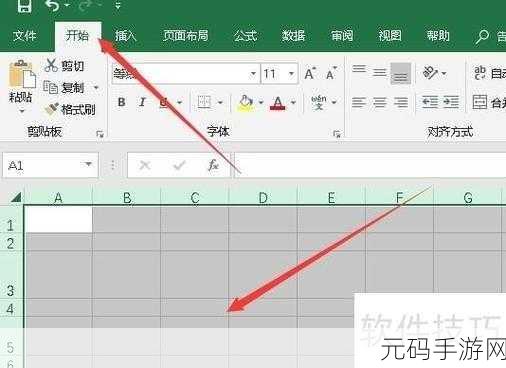
Task: Open the Fill Color dropdown arrow
Action: 261,102
